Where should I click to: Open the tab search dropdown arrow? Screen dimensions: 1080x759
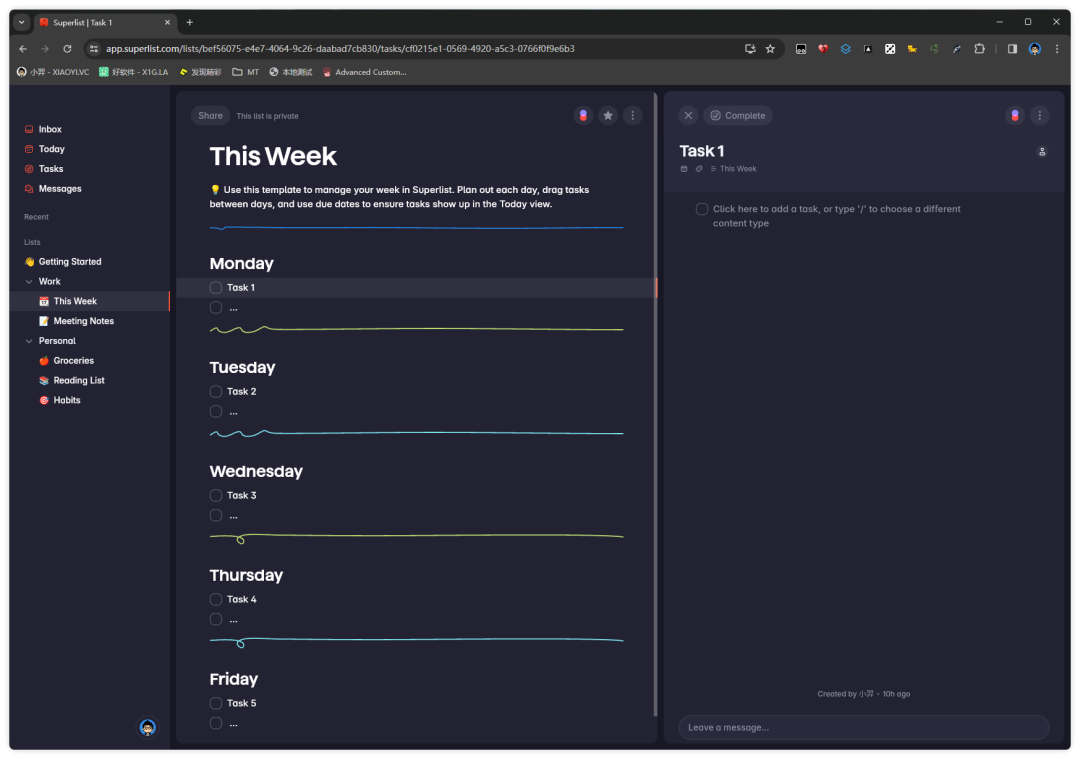pos(22,23)
